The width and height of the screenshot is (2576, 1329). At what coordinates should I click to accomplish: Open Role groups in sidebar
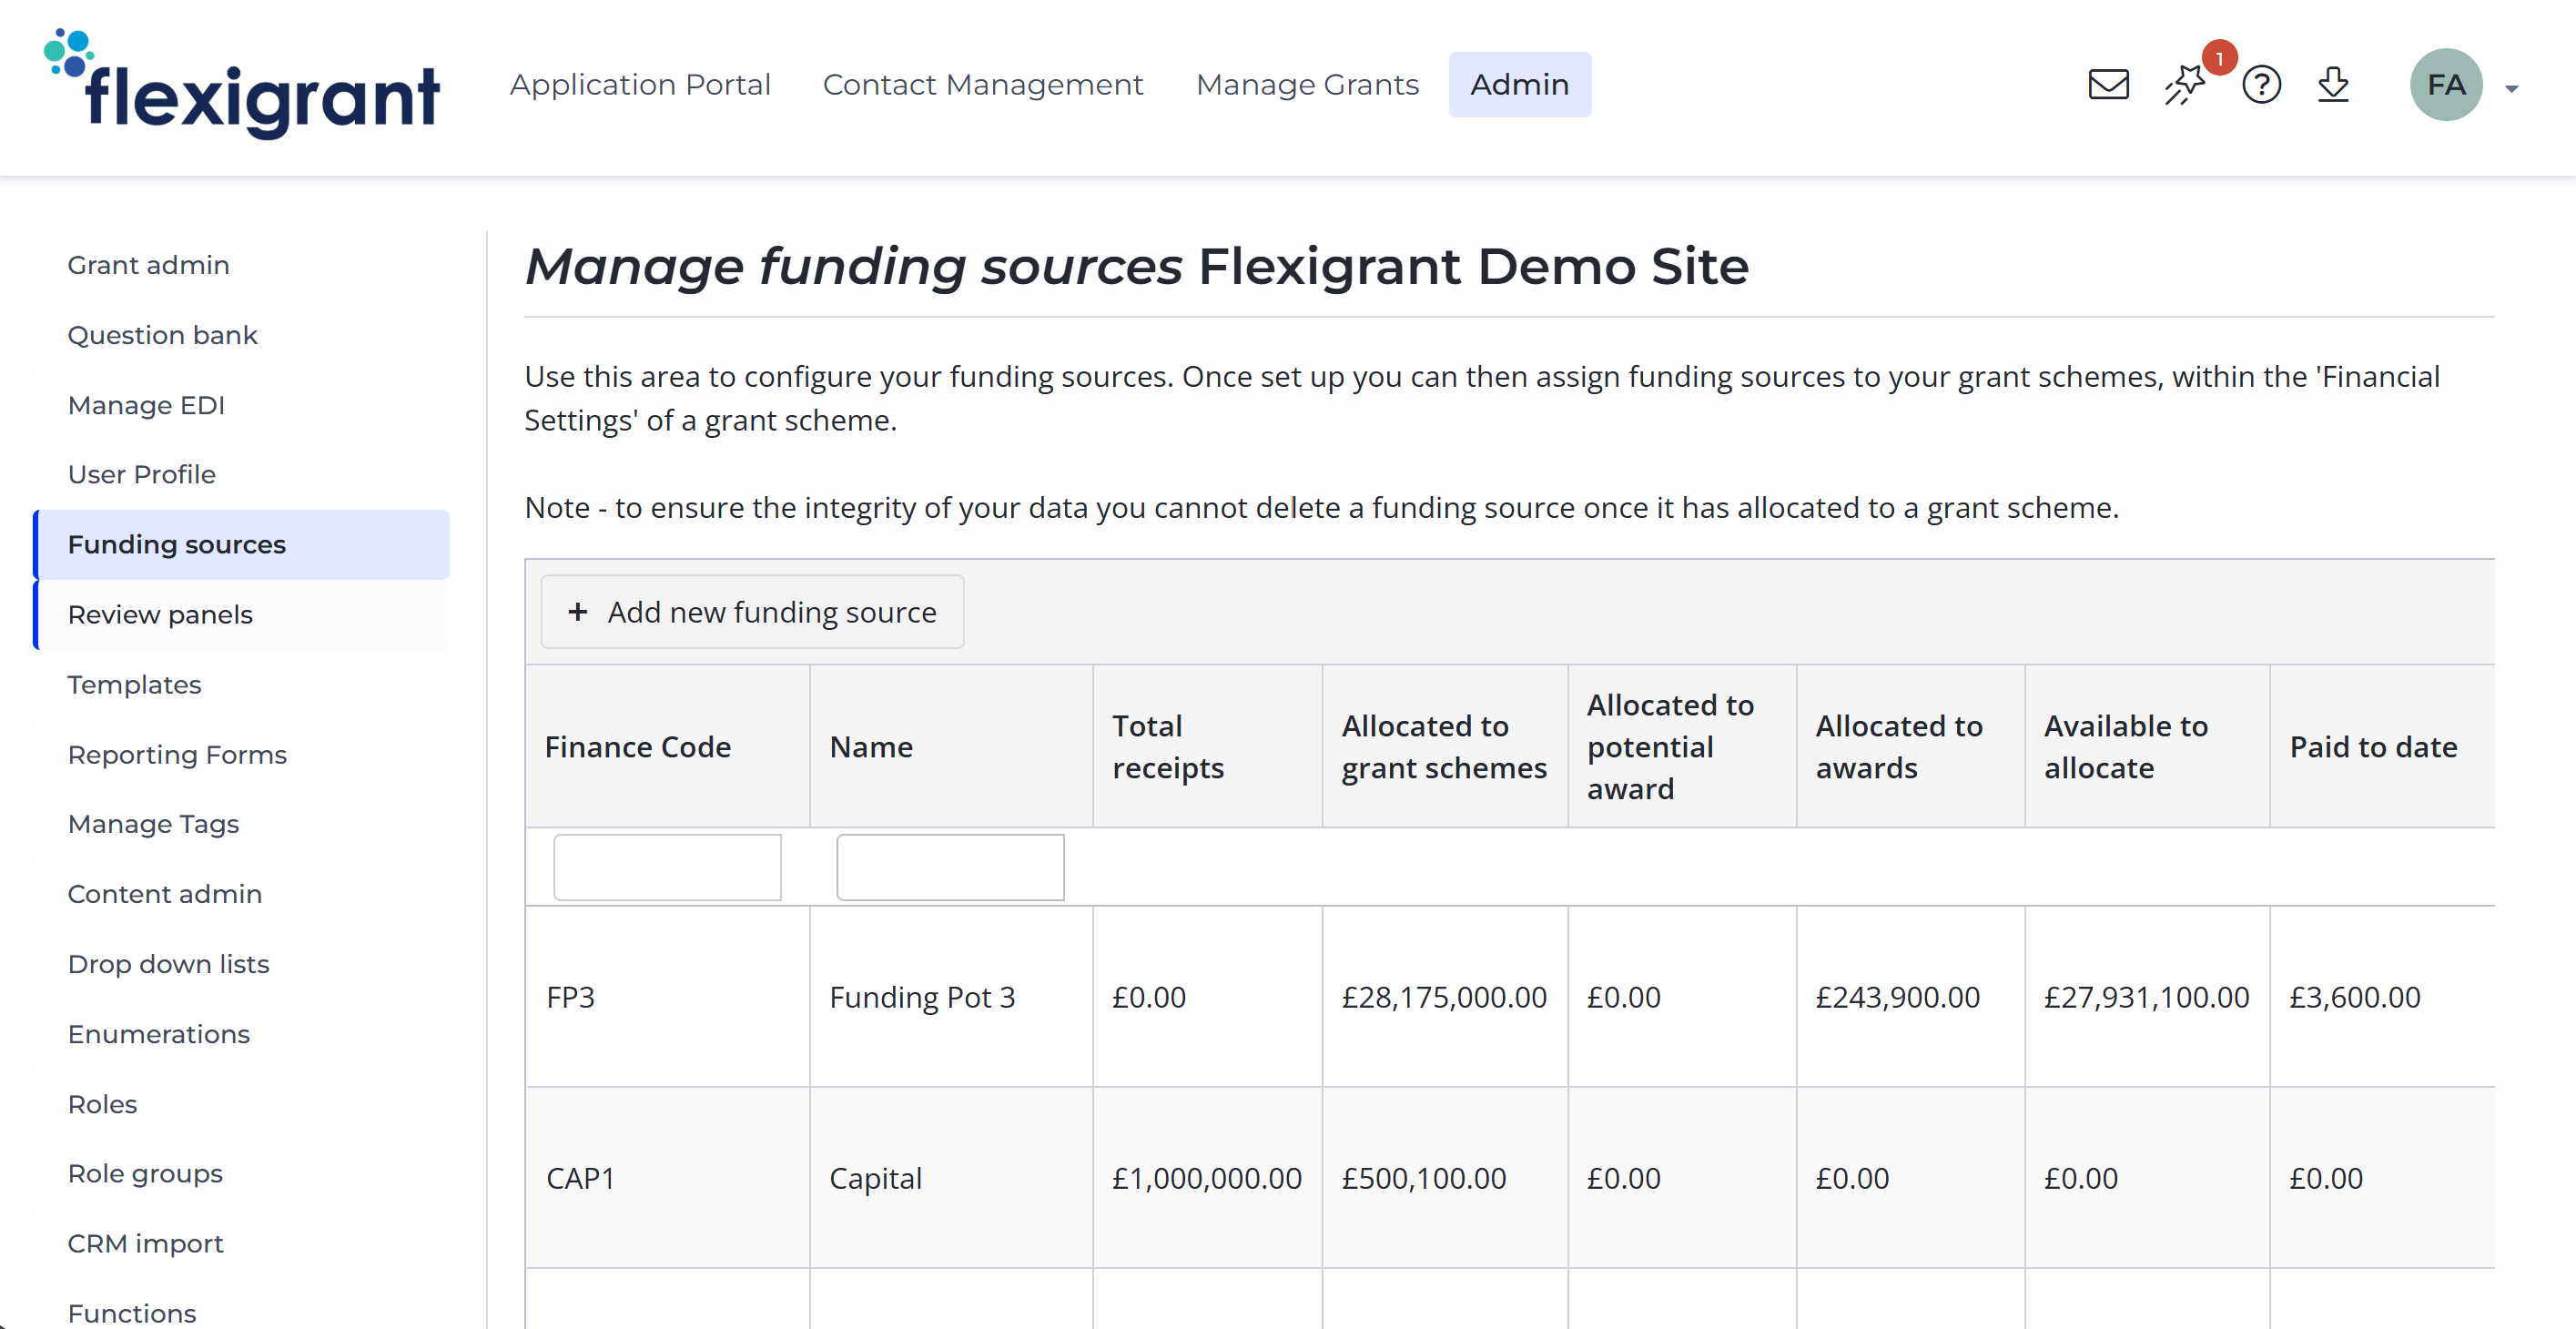point(146,1173)
